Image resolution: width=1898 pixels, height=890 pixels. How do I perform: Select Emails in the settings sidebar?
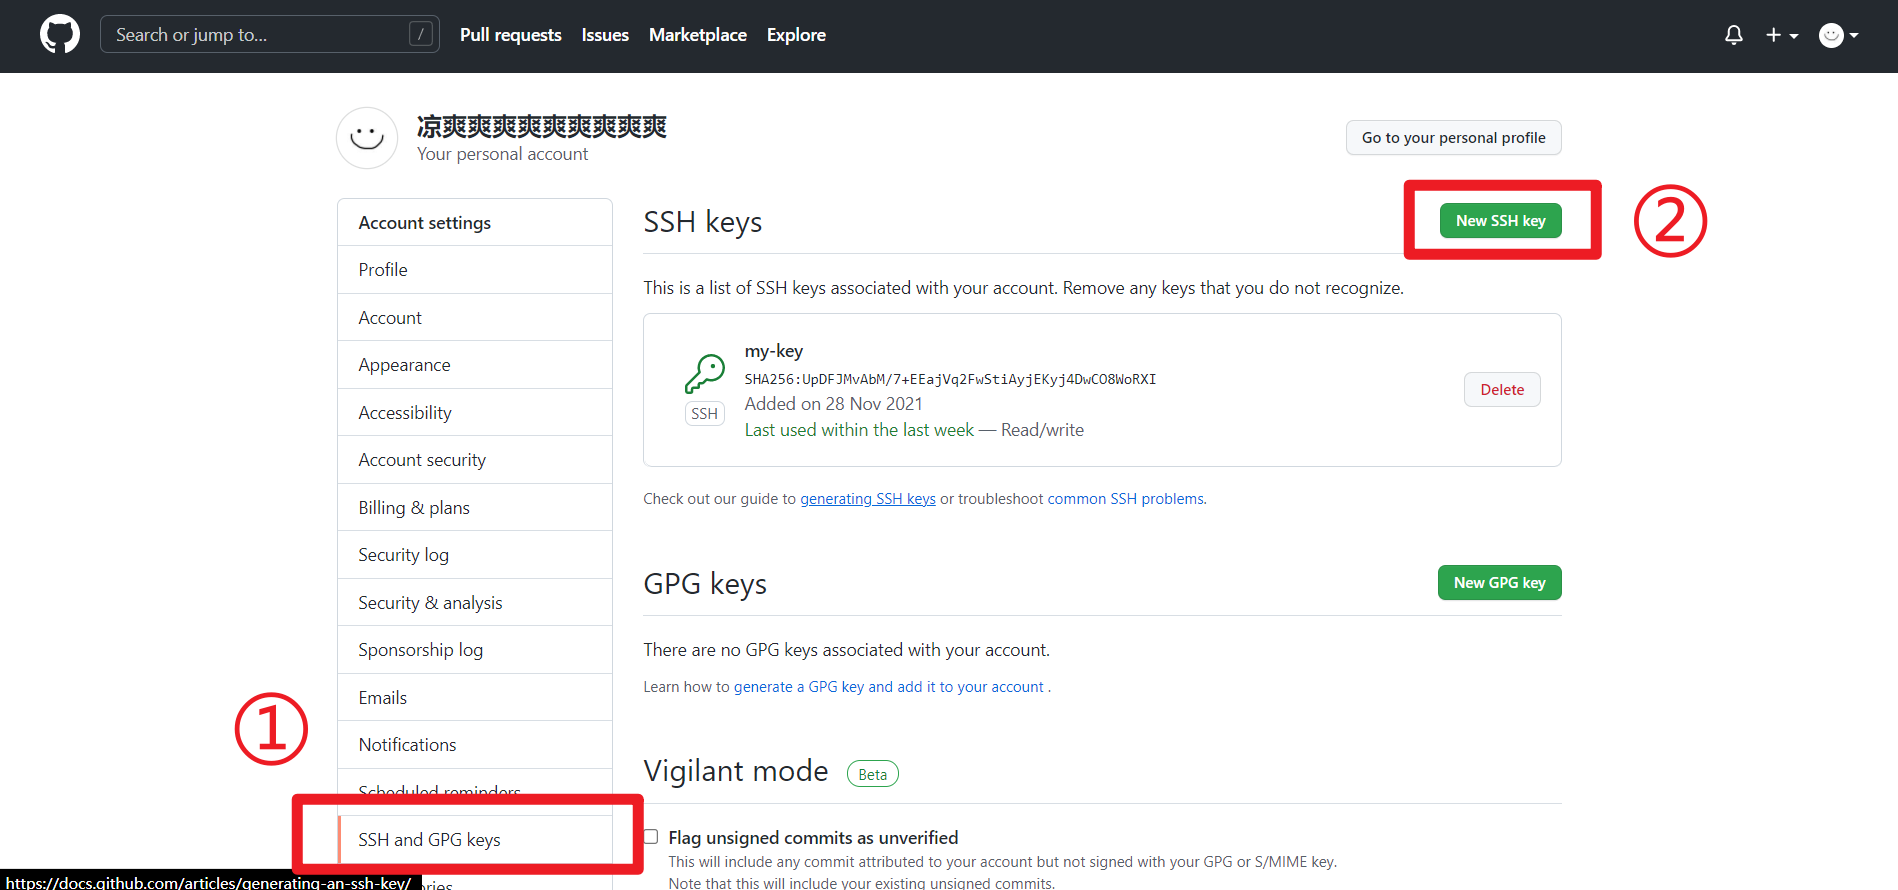coord(475,698)
